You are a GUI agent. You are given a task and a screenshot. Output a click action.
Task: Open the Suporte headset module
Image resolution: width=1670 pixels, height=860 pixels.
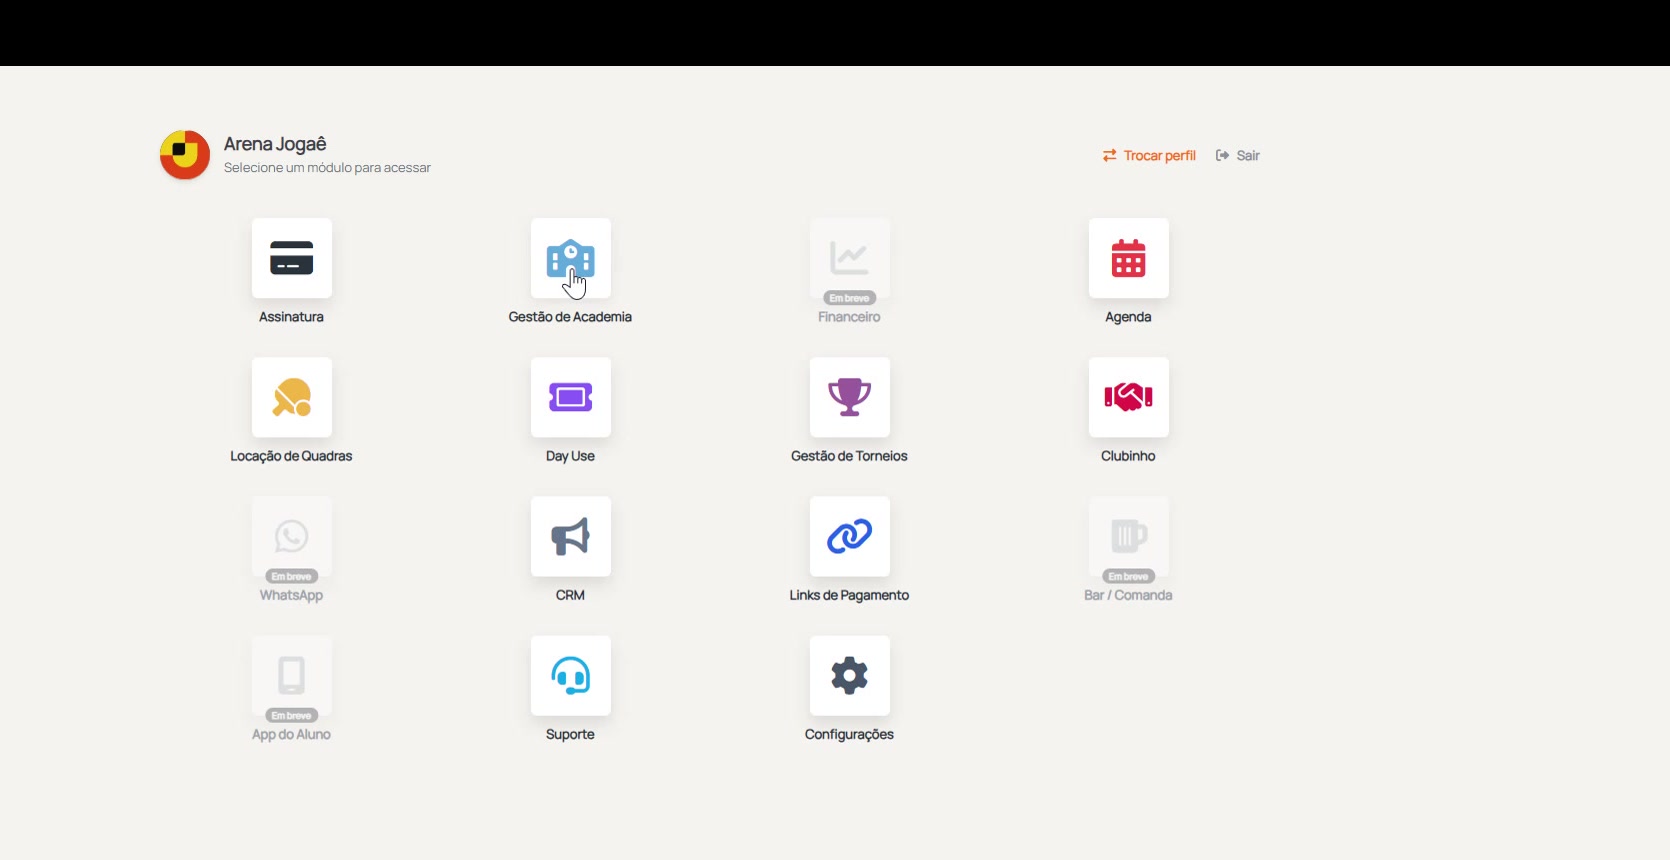click(570, 675)
